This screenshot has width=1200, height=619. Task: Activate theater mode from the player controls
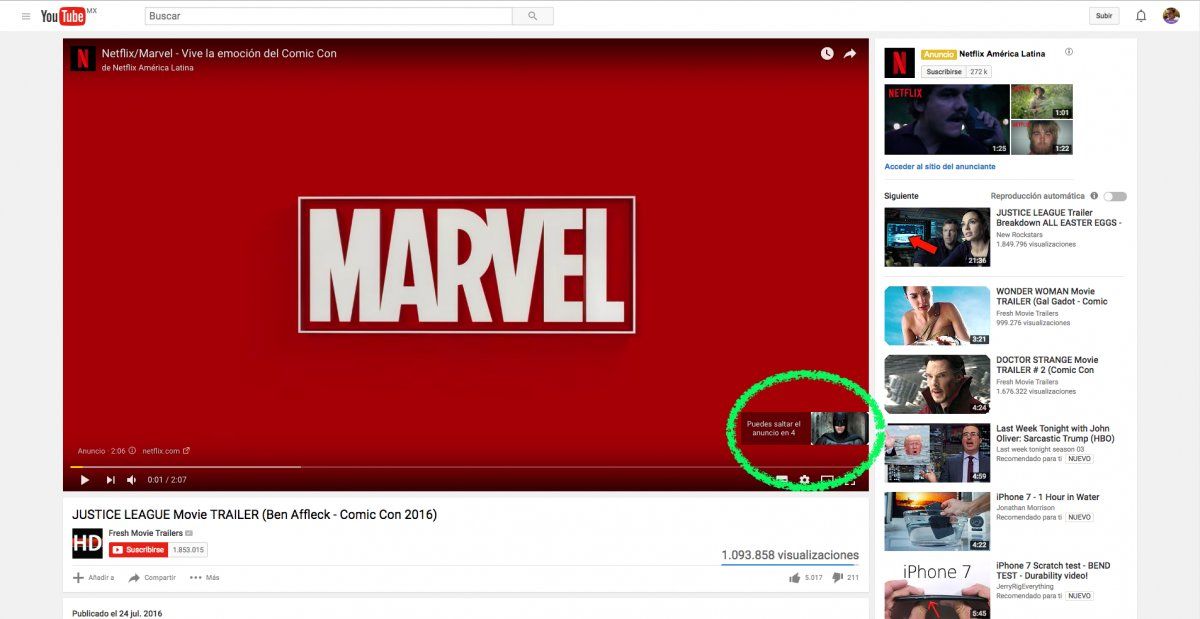click(x=828, y=479)
